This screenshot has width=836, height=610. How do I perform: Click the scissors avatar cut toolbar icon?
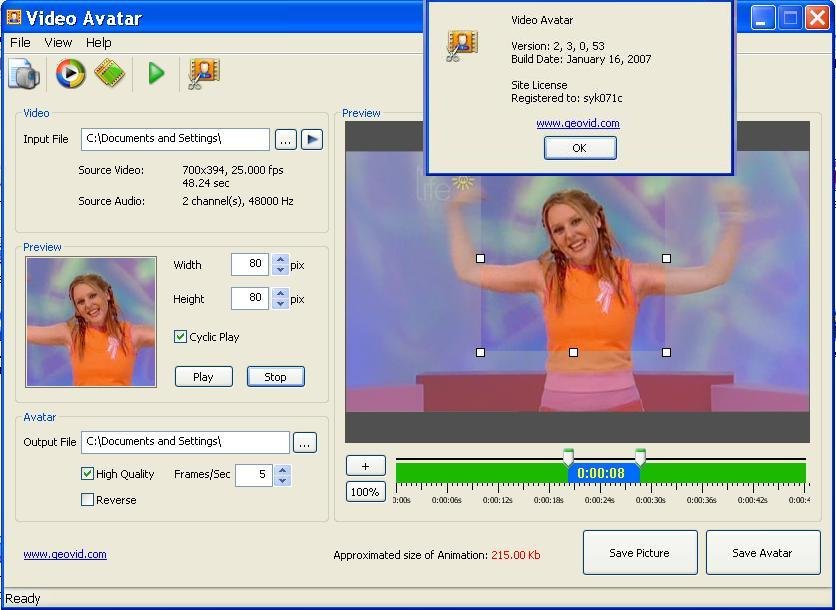(203, 73)
